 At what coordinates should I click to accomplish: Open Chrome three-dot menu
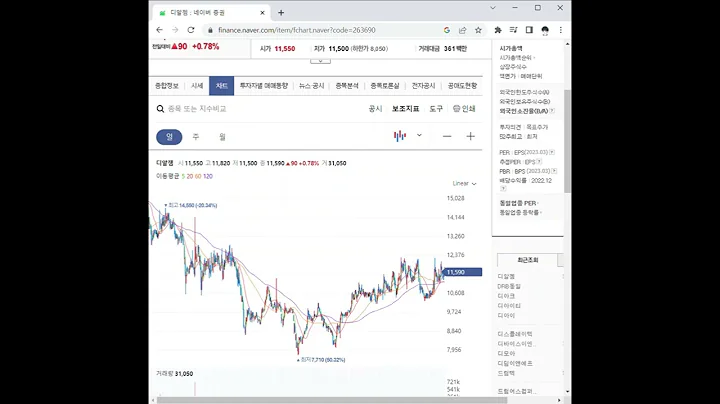[x=561, y=30]
